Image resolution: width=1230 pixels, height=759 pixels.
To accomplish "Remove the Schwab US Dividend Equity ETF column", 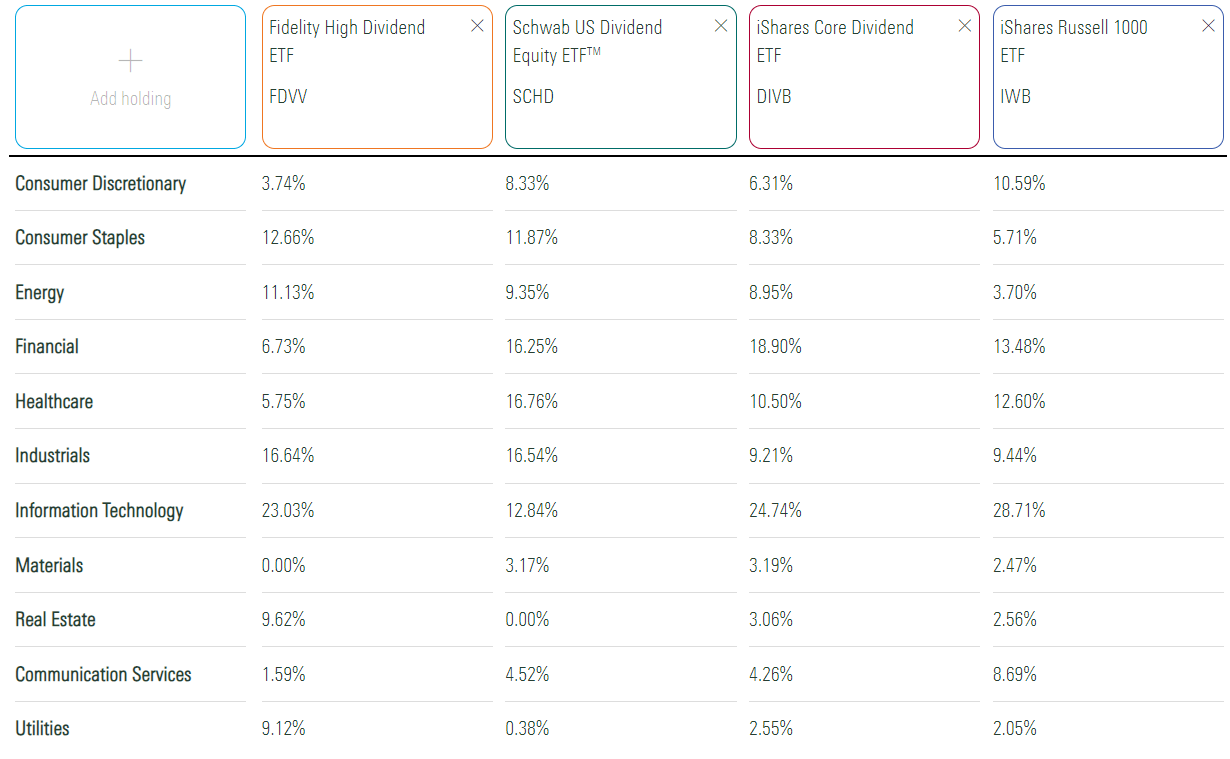I will pyautogui.click(x=720, y=25).
